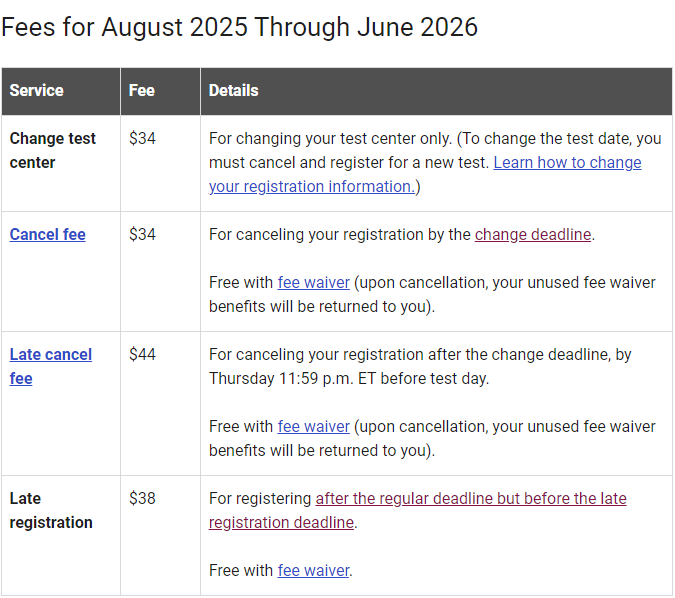Image resolution: width=675 pixels, height=598 pixels.
Task: Click 'fee waiver' link in Cancel fee row
Action: [x=313, y=283]
